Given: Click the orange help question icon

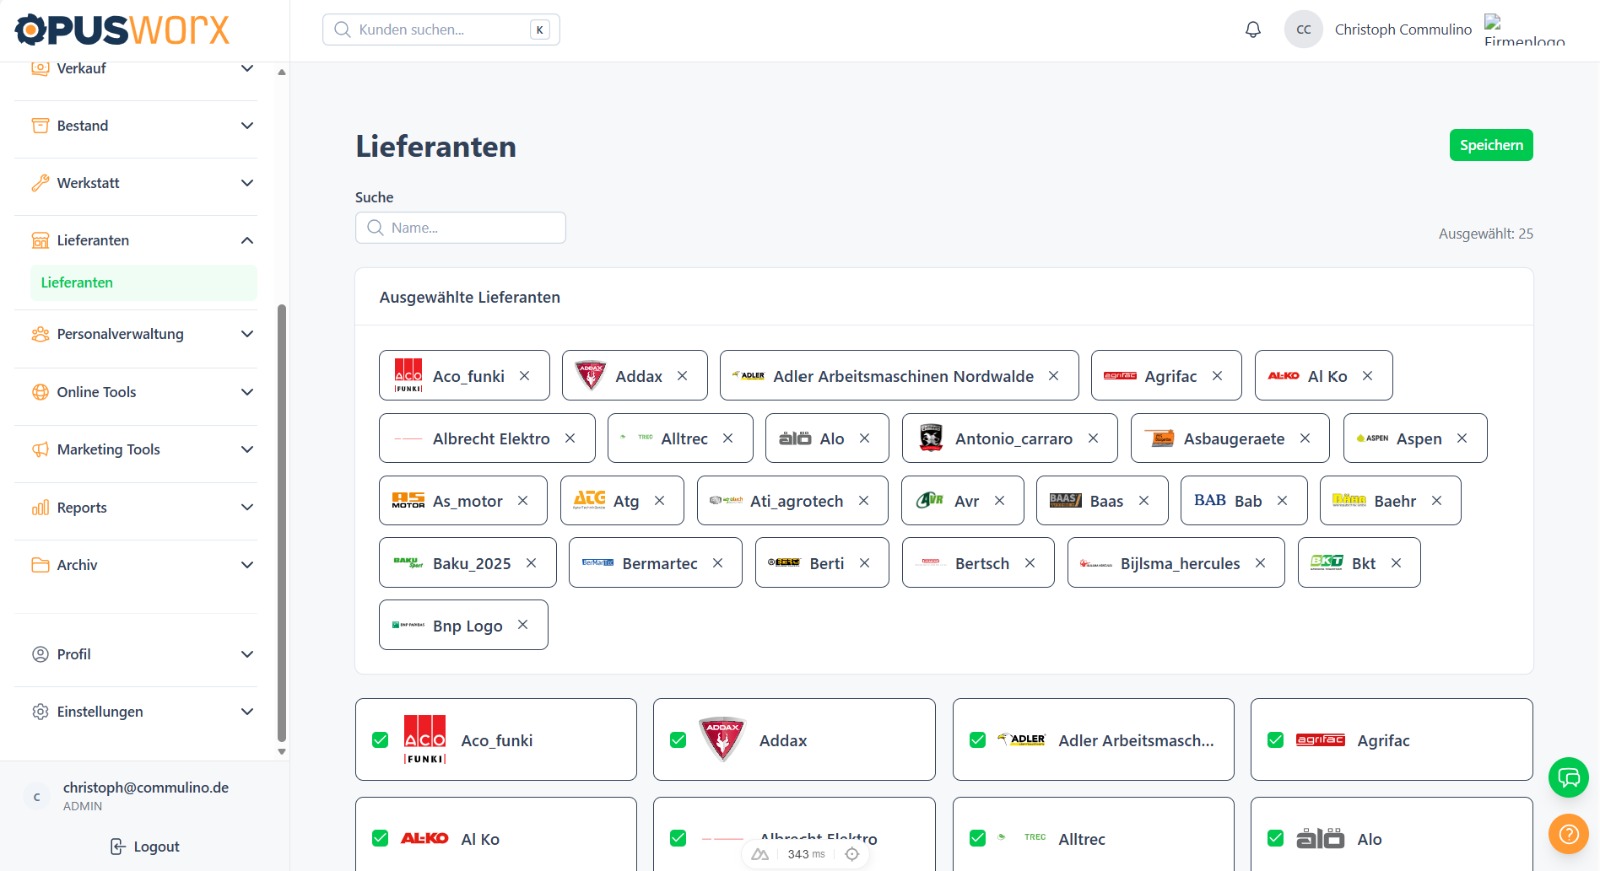Looking at the screenshot, I should point(1568,834).
